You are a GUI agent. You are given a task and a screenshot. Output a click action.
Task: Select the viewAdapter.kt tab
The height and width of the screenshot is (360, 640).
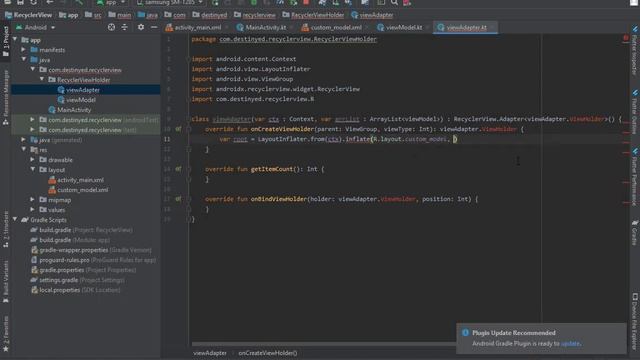tap(464, 27)
